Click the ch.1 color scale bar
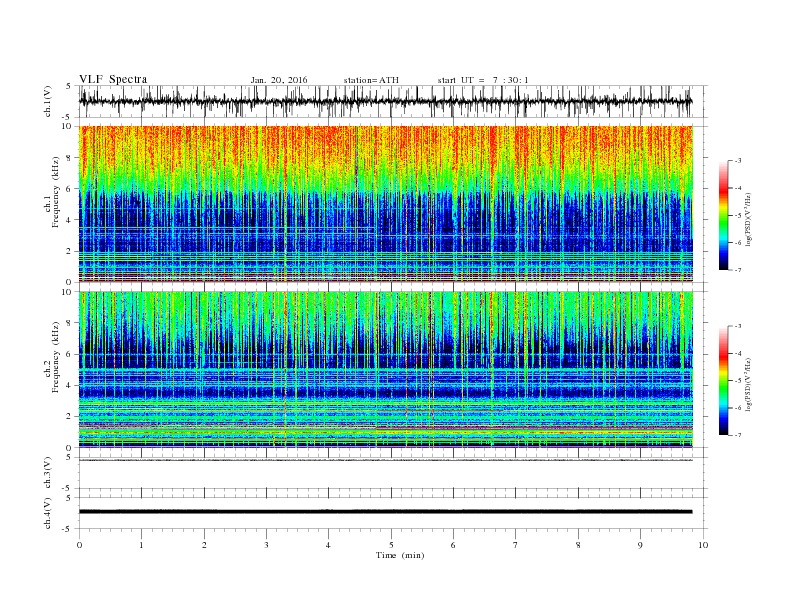The width and height of the screenshot is (792, 612). [x=723, y=215]
